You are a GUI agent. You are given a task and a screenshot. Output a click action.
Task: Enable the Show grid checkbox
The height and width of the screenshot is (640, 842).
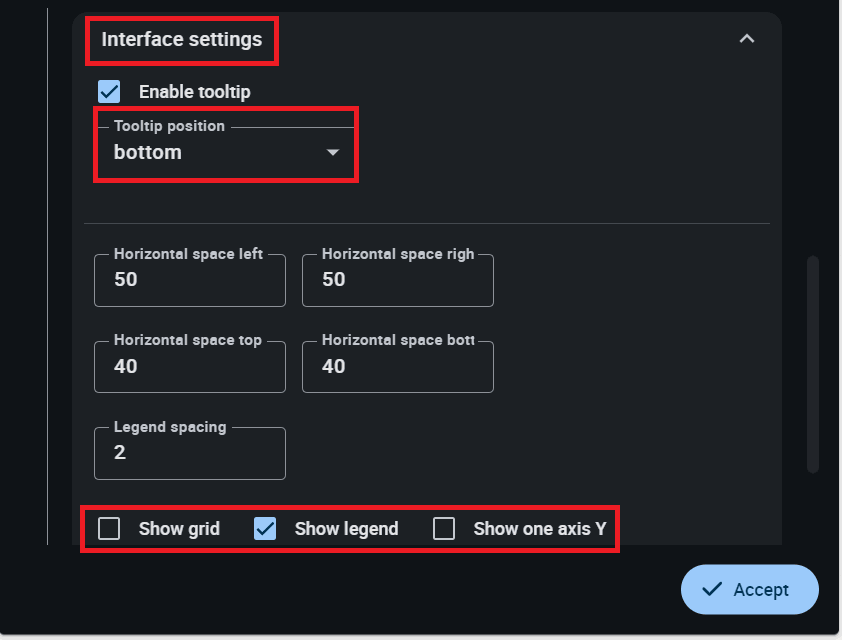(109, 529)
